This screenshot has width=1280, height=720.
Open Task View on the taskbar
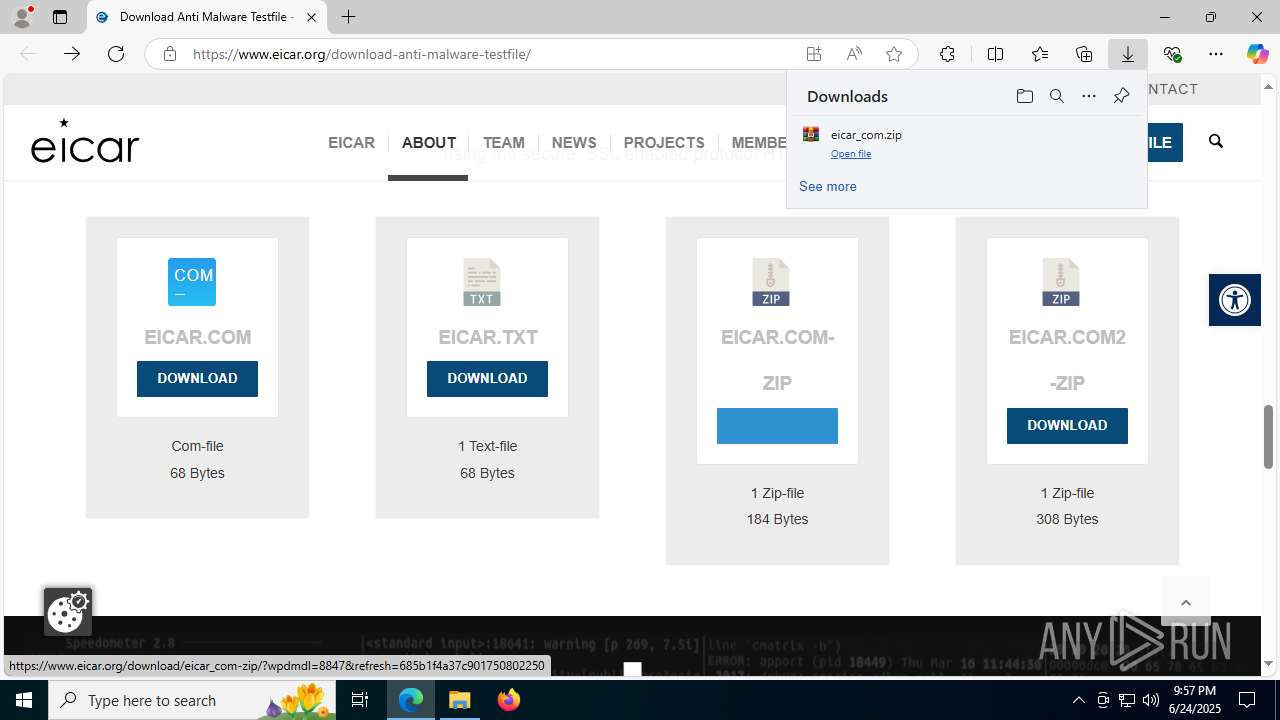(360, 700)
